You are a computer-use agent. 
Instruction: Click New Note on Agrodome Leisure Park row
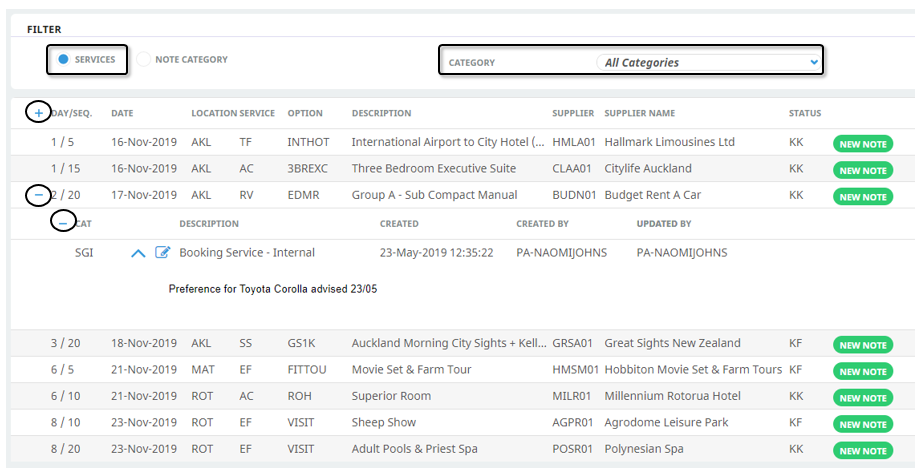(862, 424)
